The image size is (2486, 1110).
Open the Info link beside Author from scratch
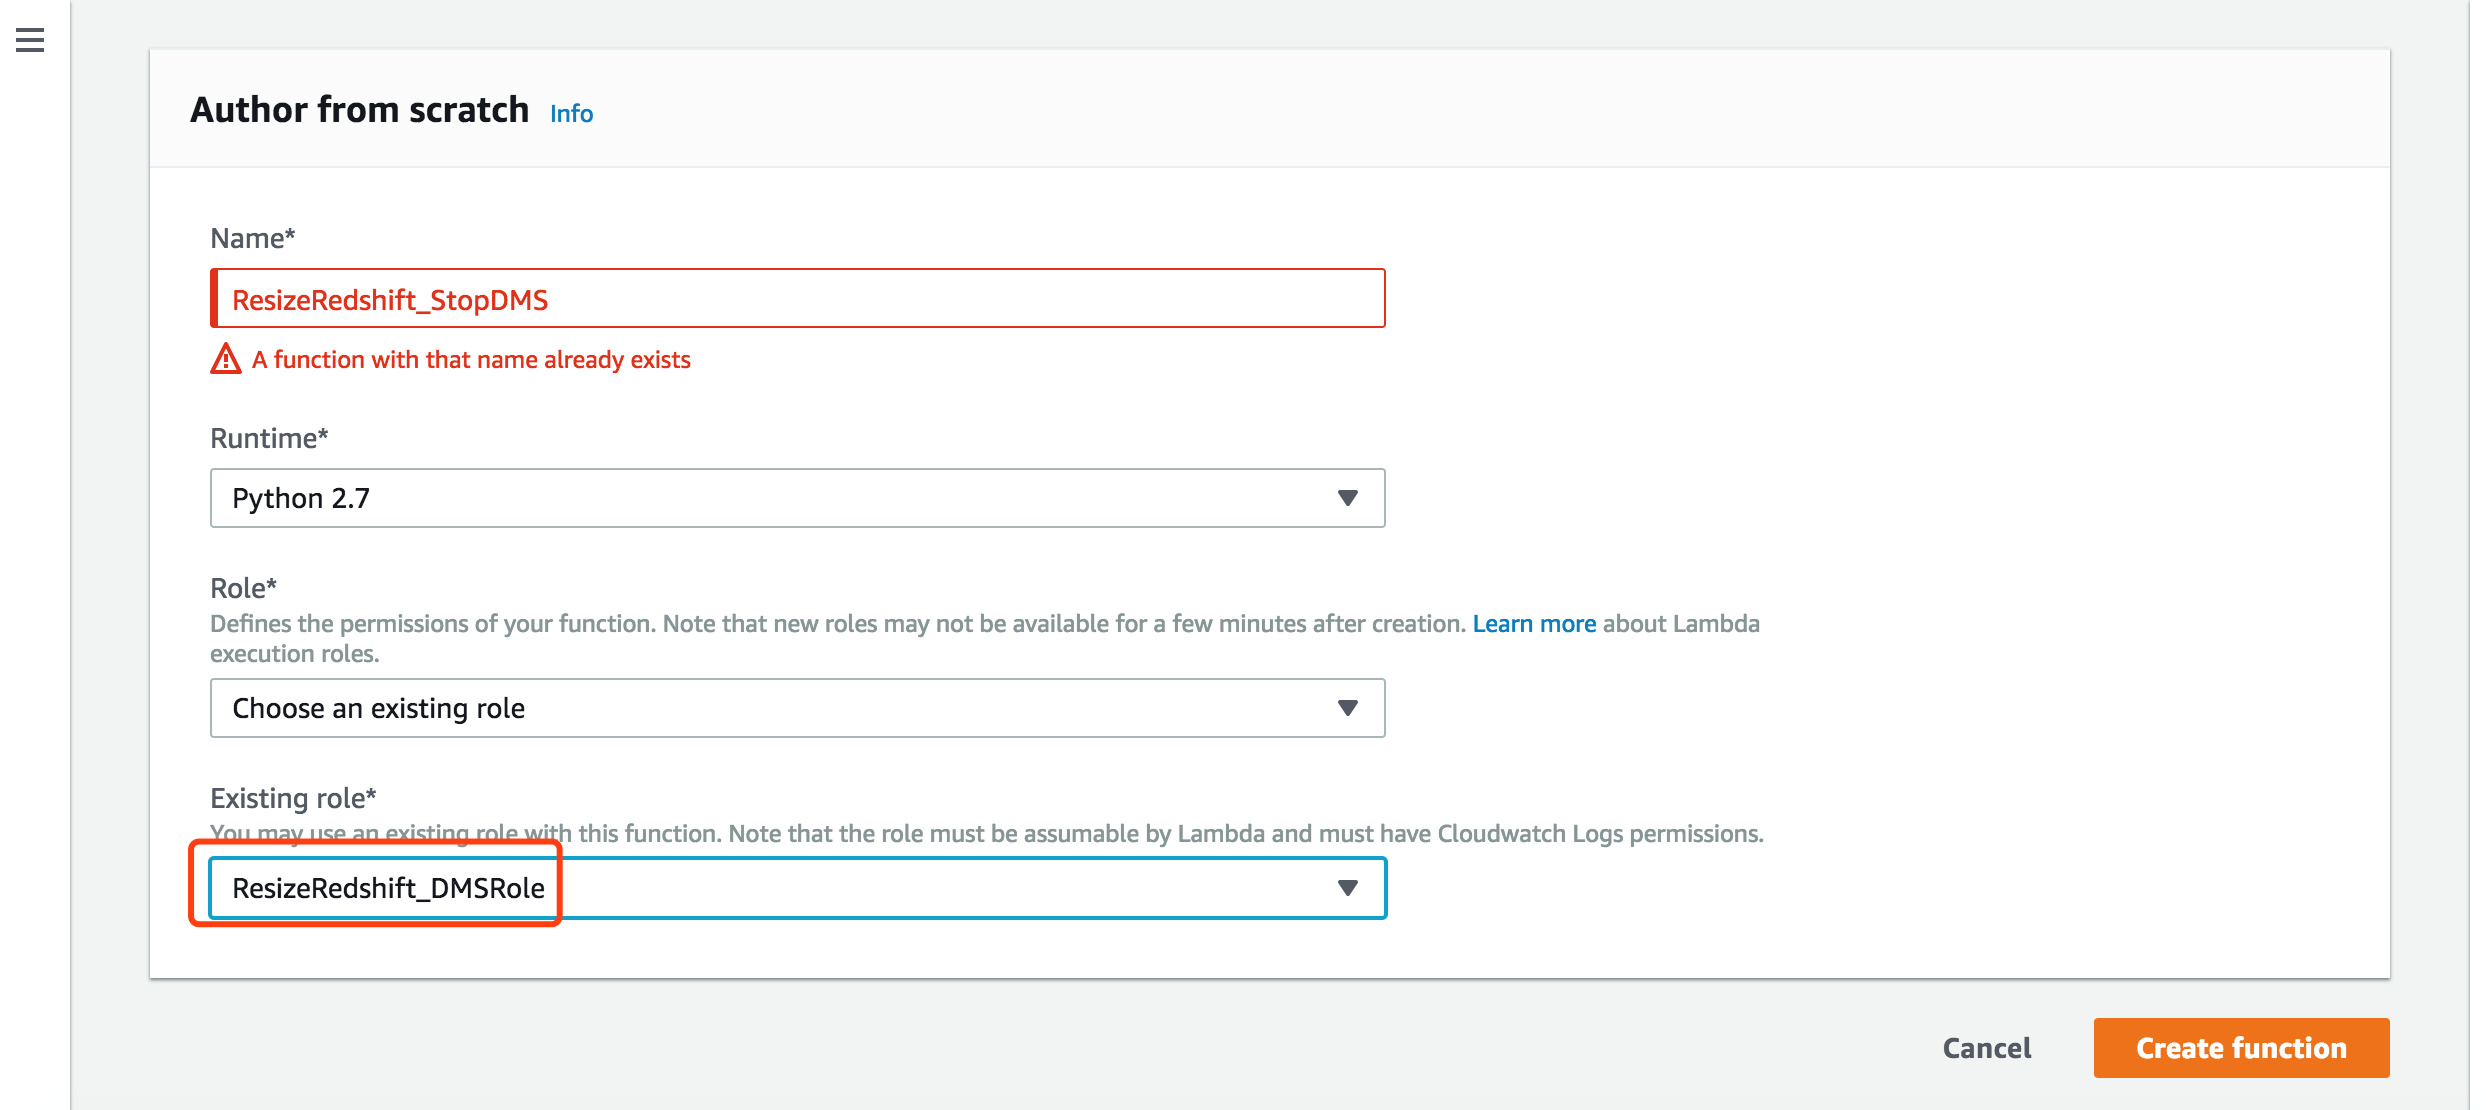[x=571, y=114]
